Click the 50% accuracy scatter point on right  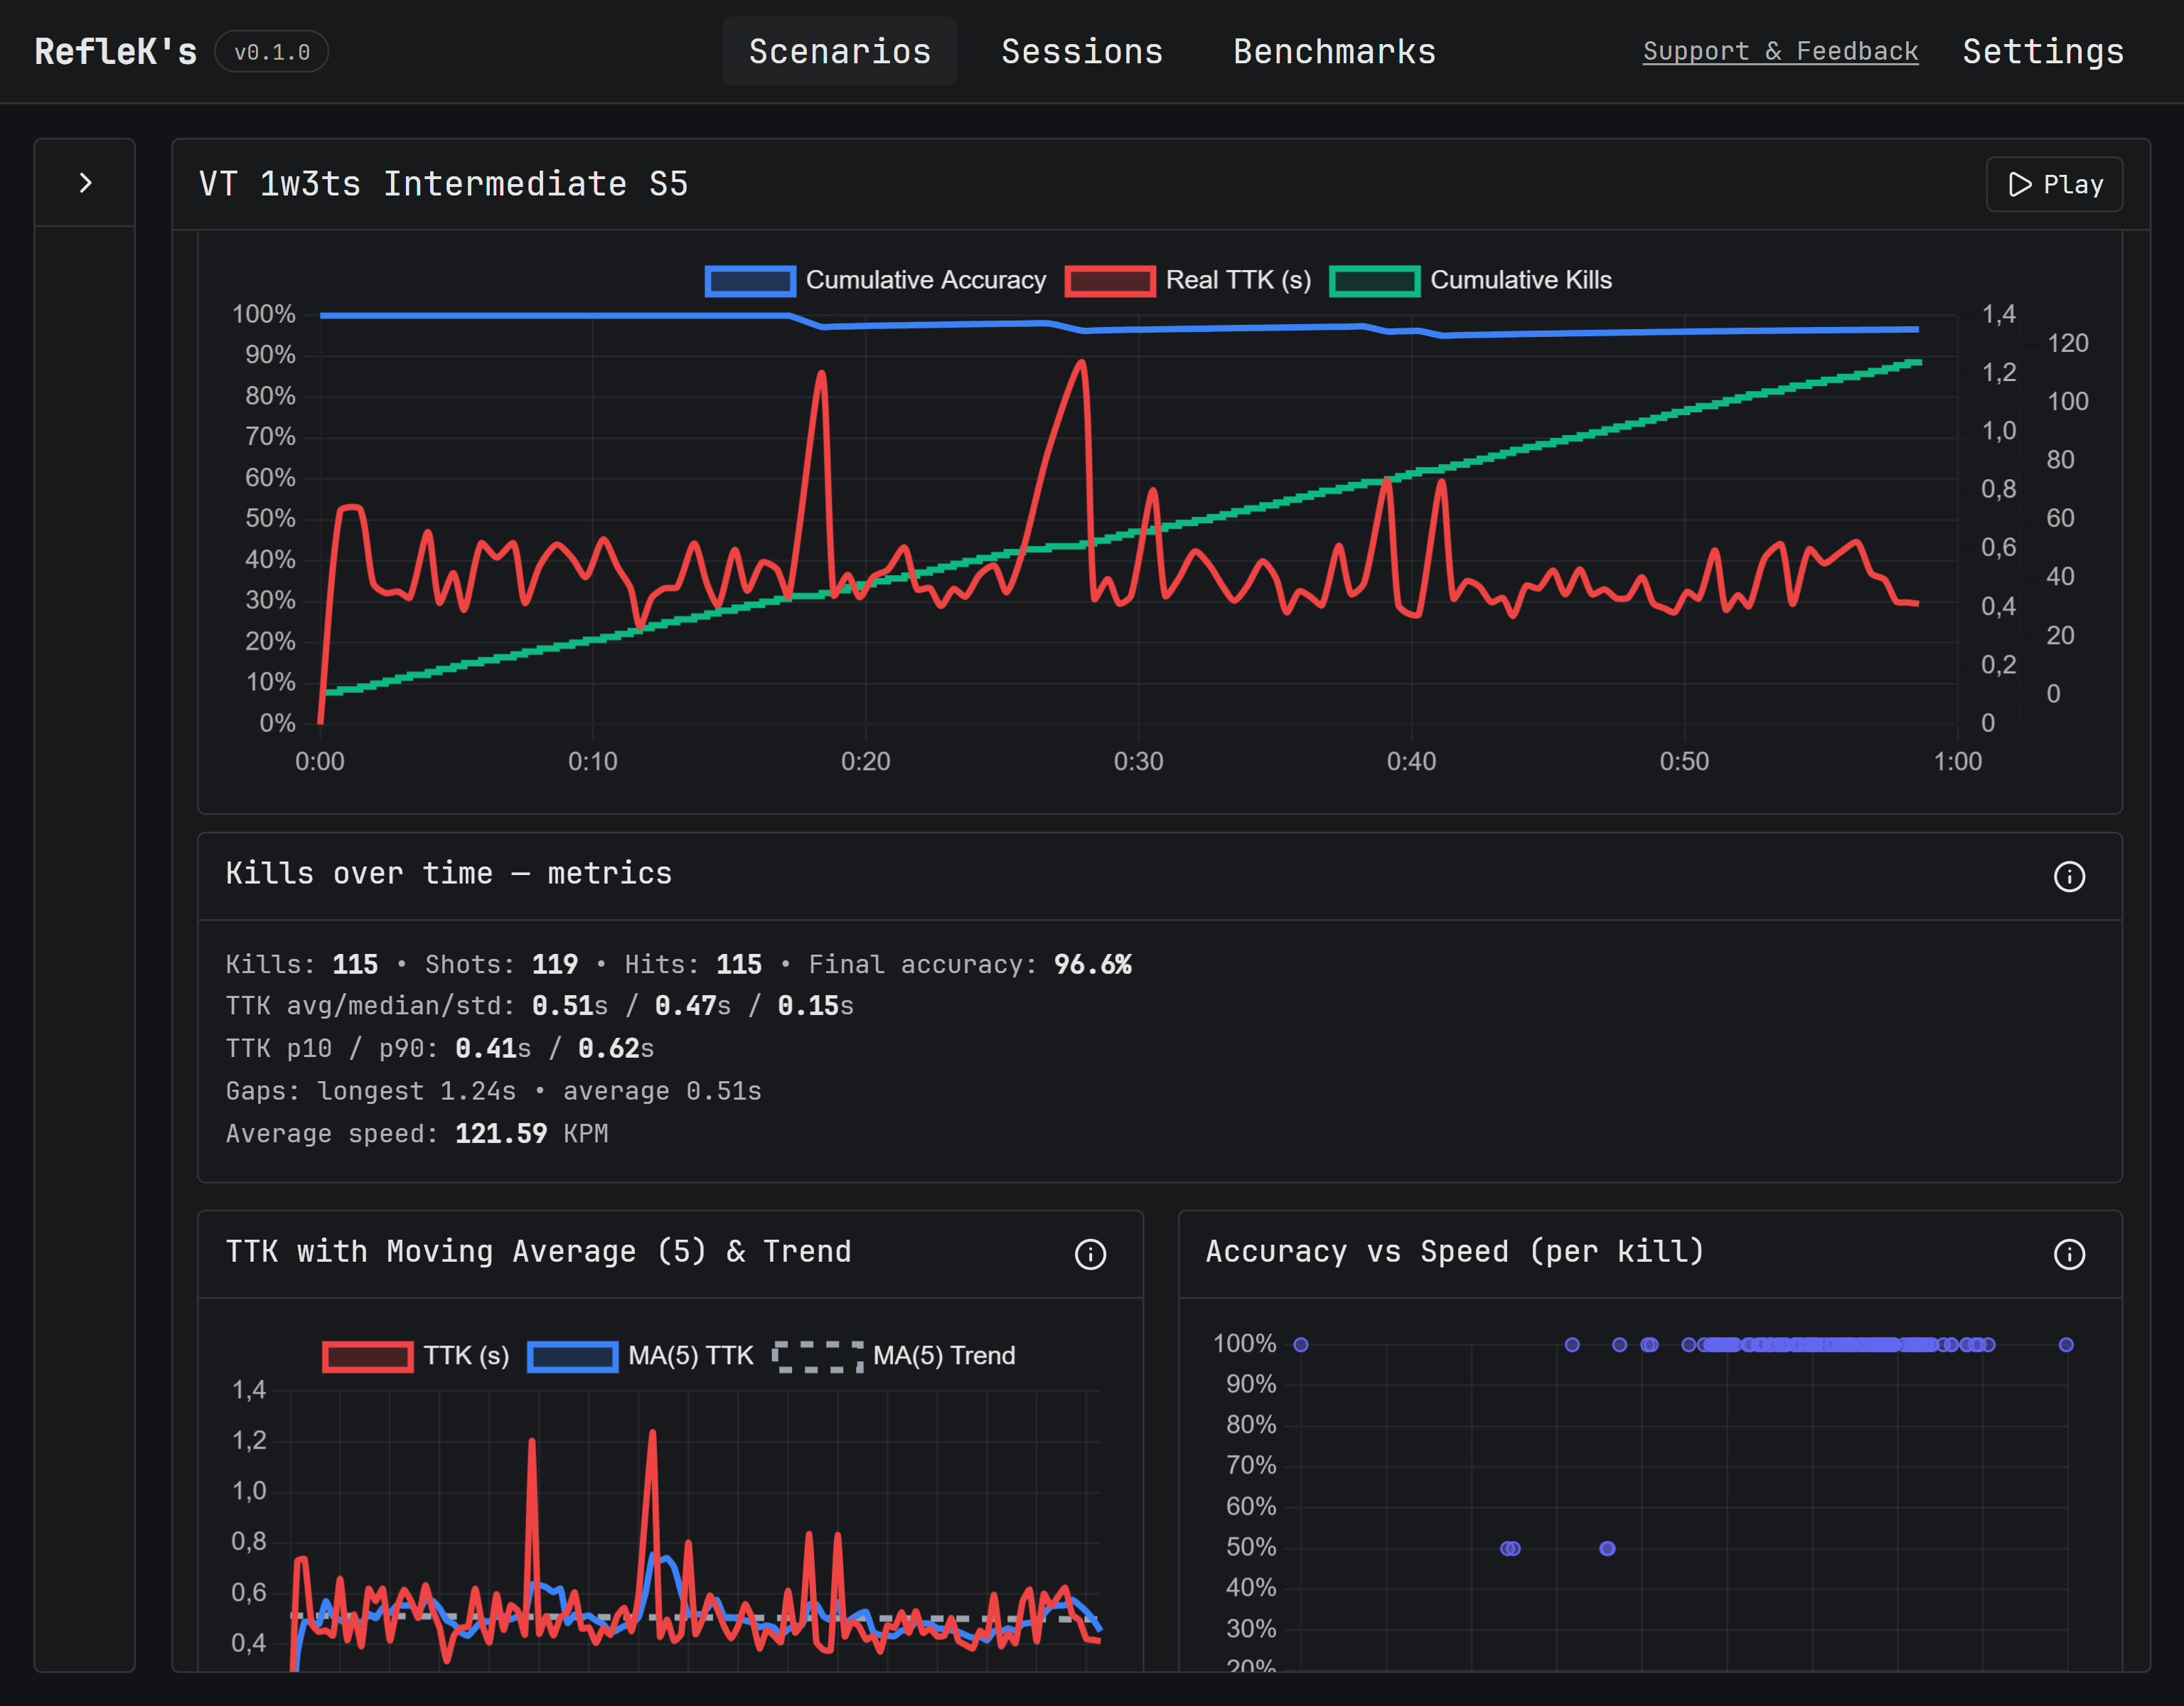coord(1607,1548)
